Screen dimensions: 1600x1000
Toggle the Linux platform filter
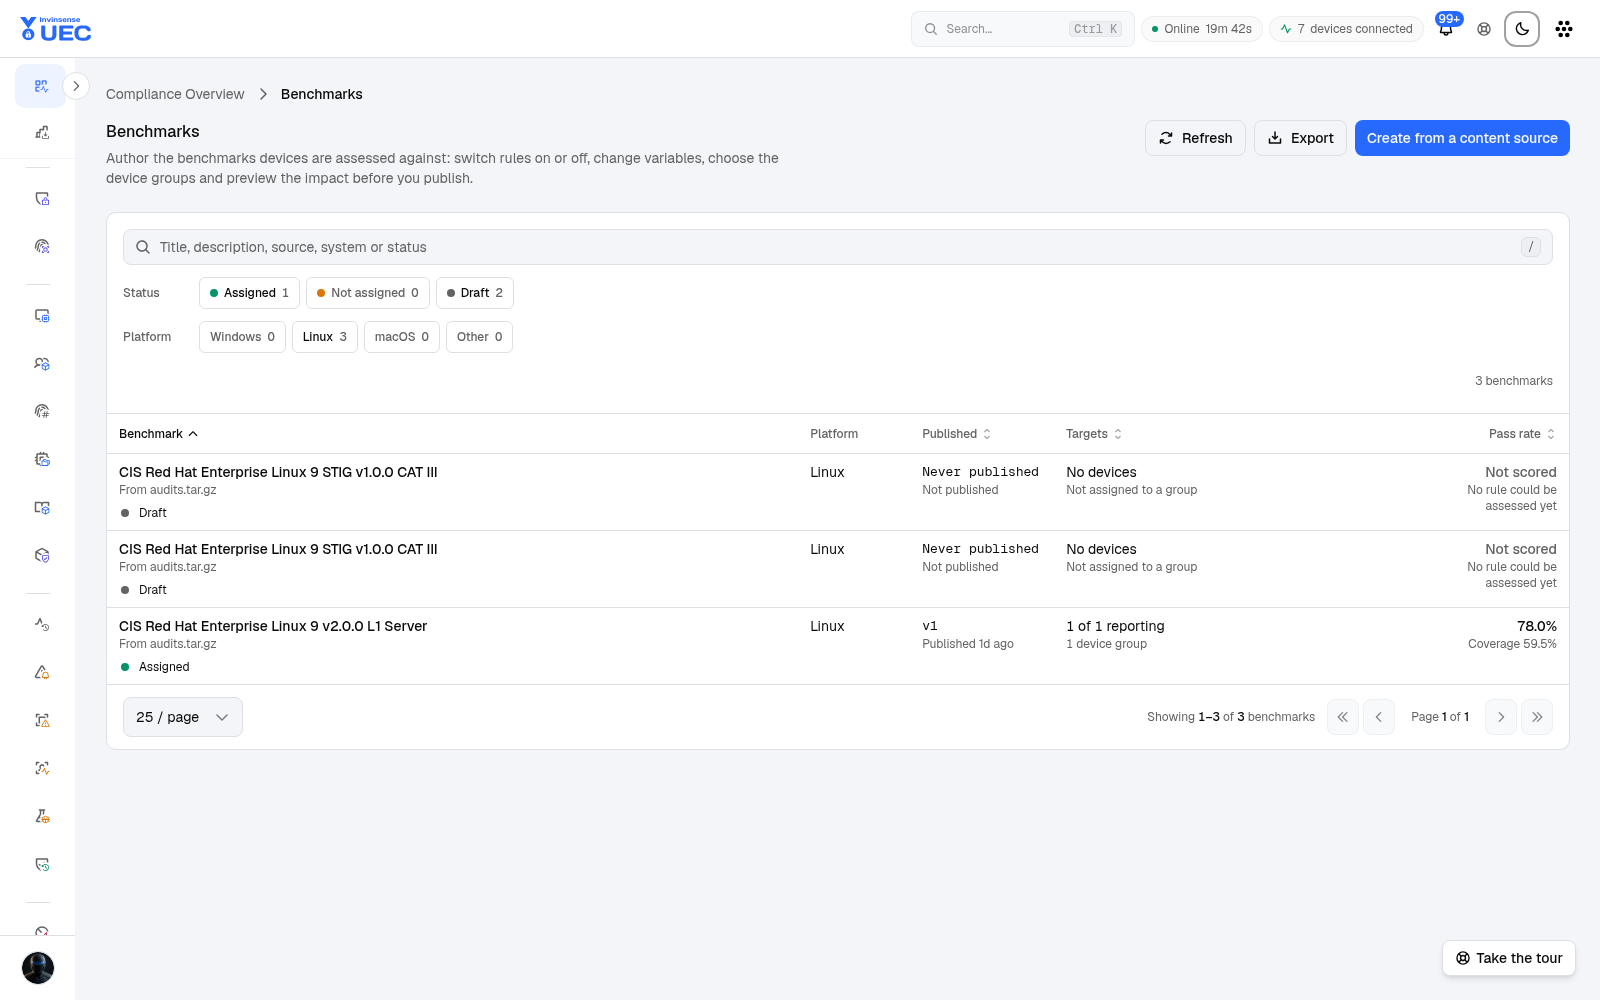tap(325, 337)
